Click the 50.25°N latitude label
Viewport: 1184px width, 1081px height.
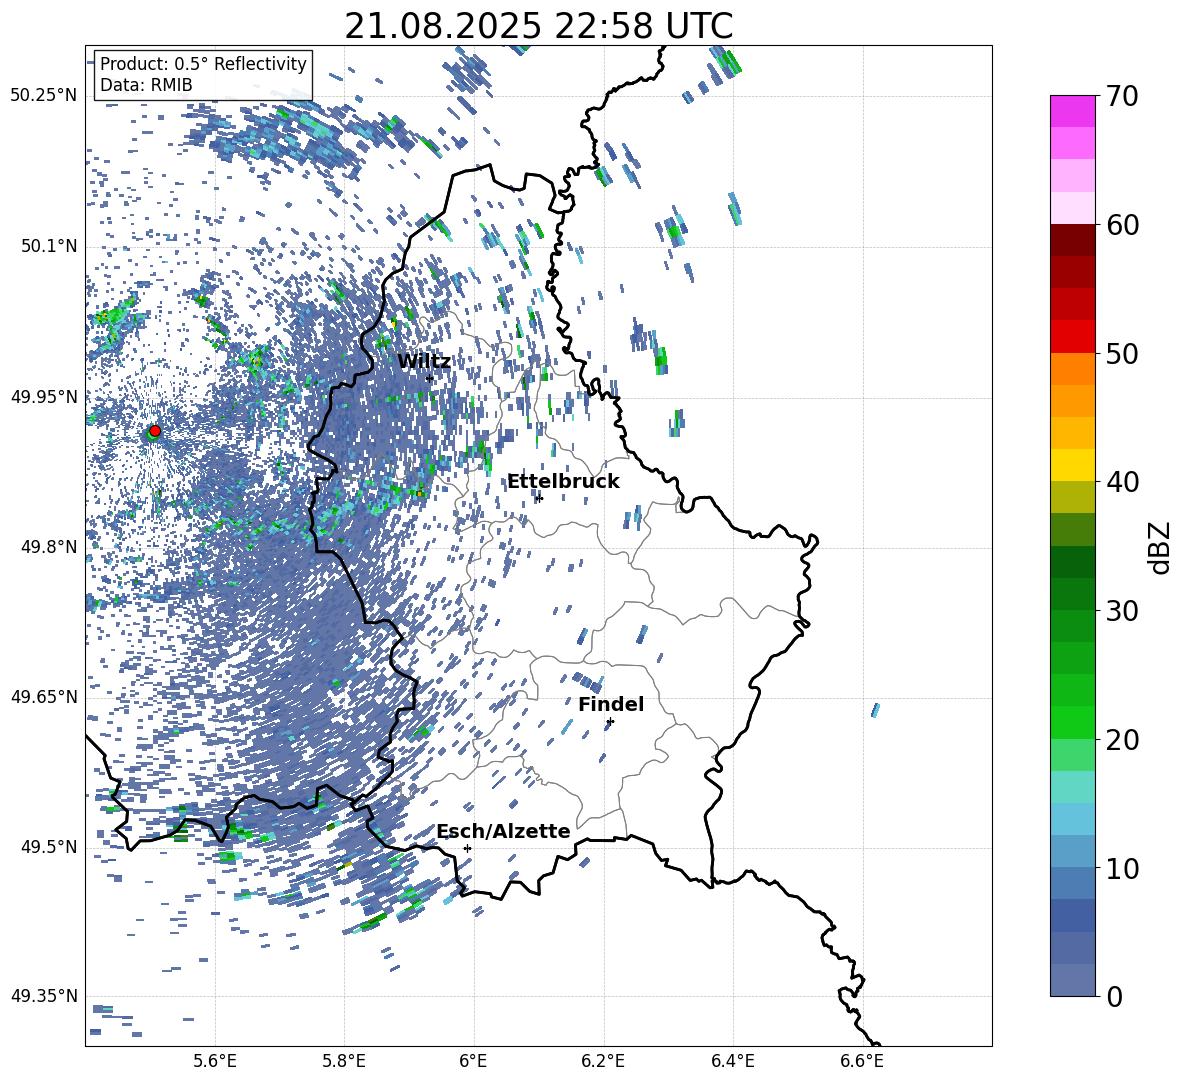tap(44, 96)
